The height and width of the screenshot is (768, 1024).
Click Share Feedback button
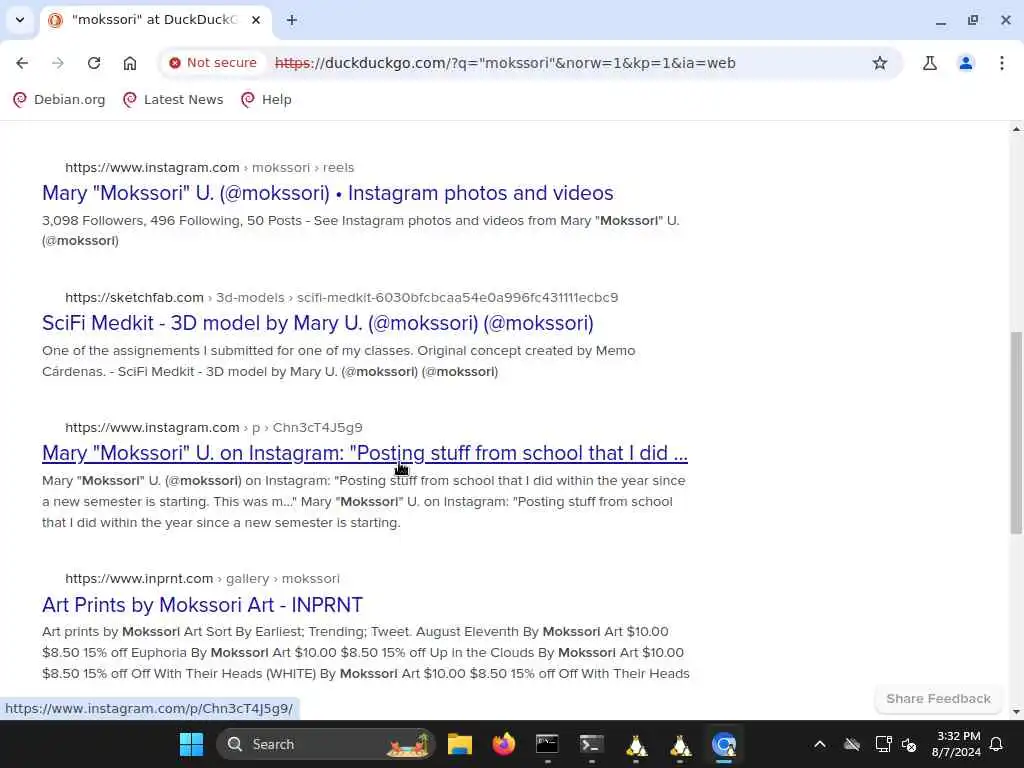click(x=938, y=699)
